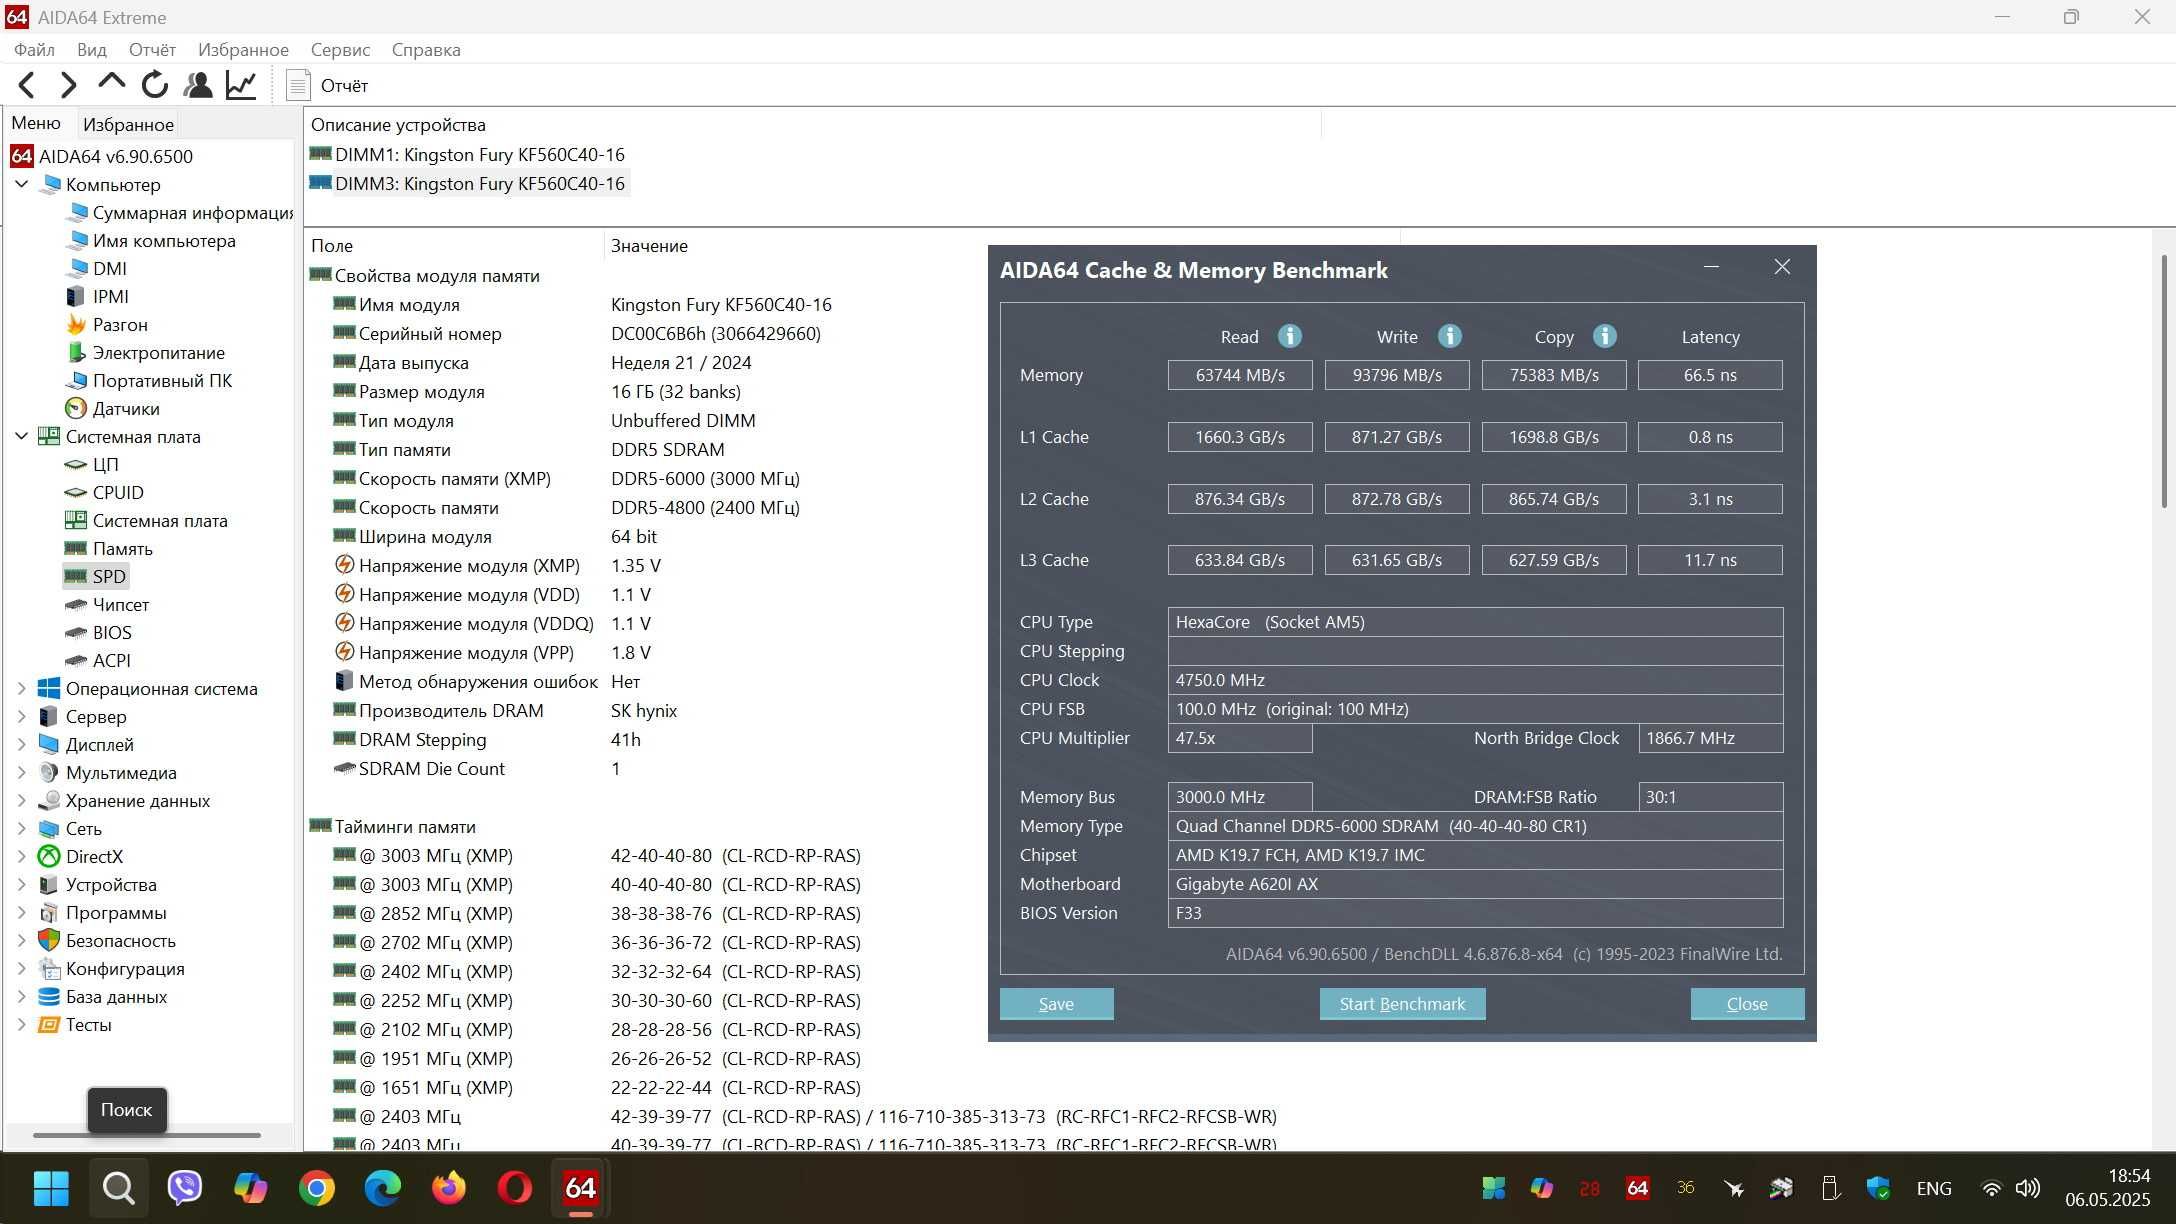Select DIMM3 Kingston Fury module

tap(479, 183)
